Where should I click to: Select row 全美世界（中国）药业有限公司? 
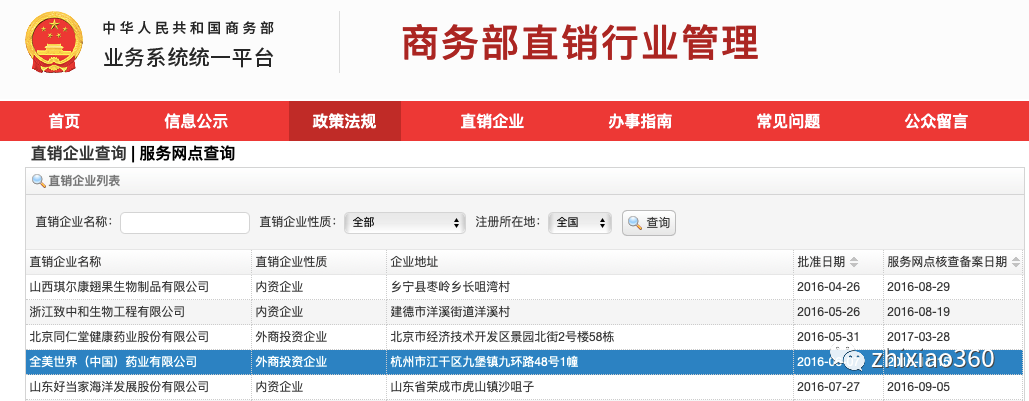pyautogui.click(x=524, y=362)
